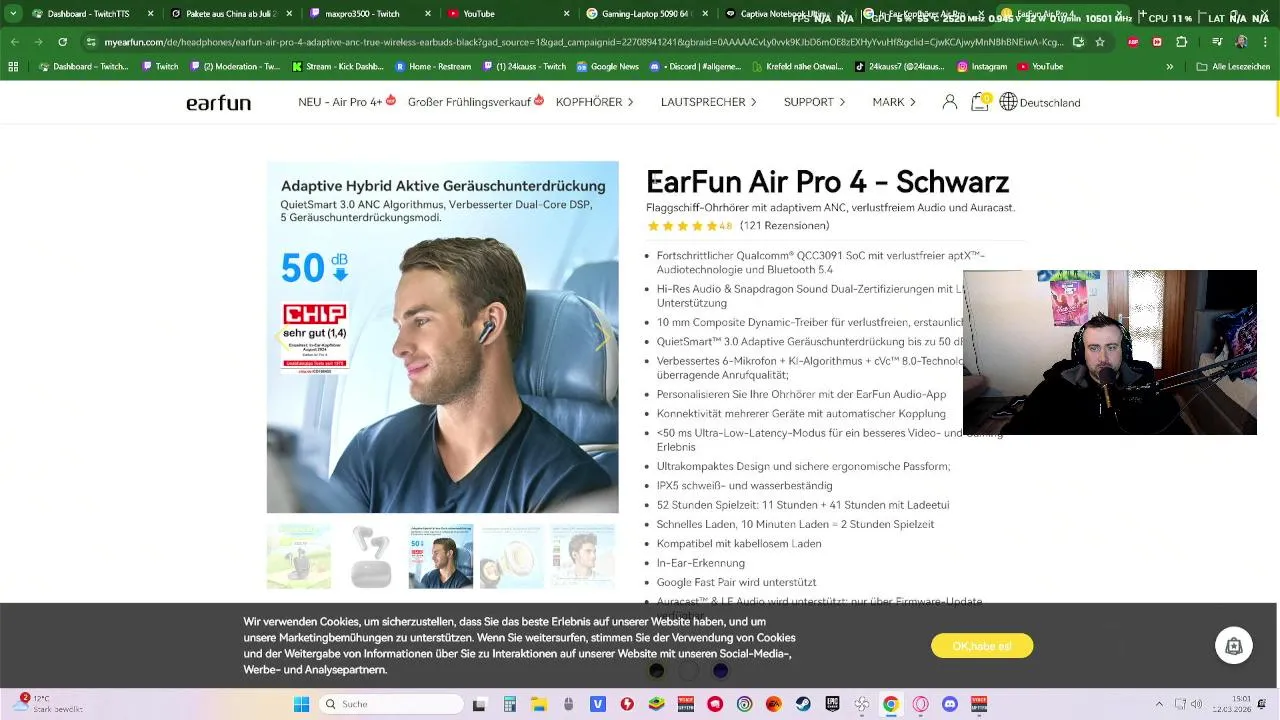
Task: Switch to Pakete aus China tab
Action: (x=230, y=14)
